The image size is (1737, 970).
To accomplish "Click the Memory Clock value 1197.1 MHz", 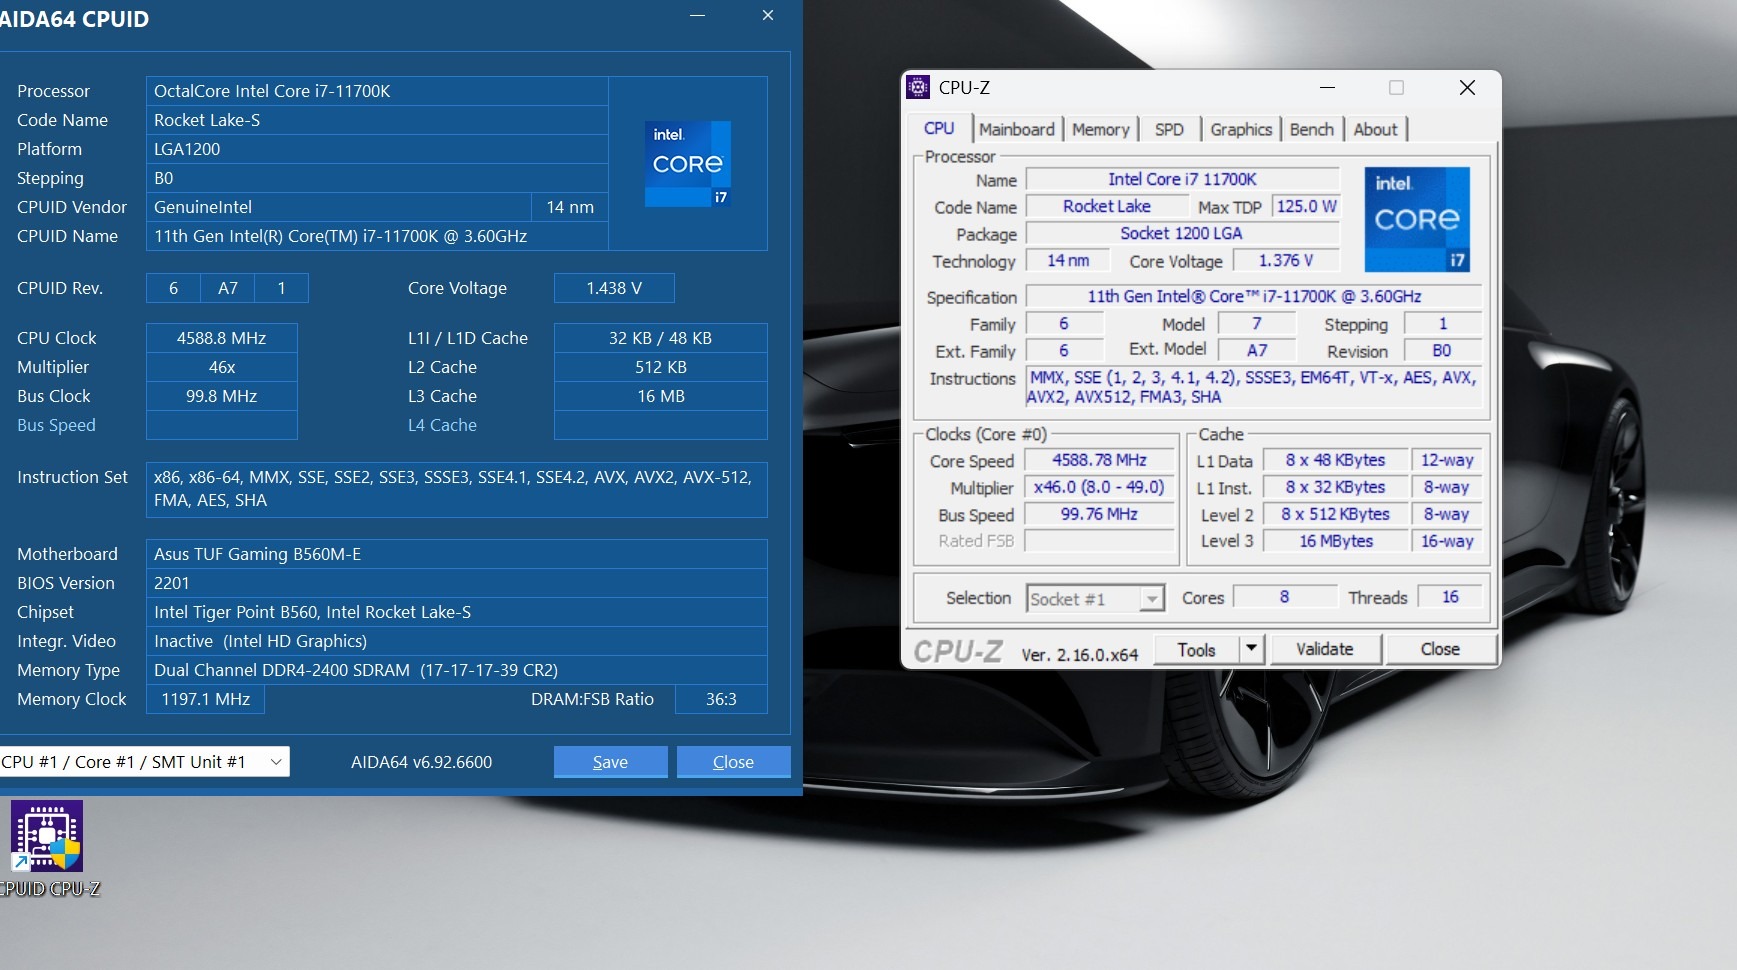I will coord(205,699).
